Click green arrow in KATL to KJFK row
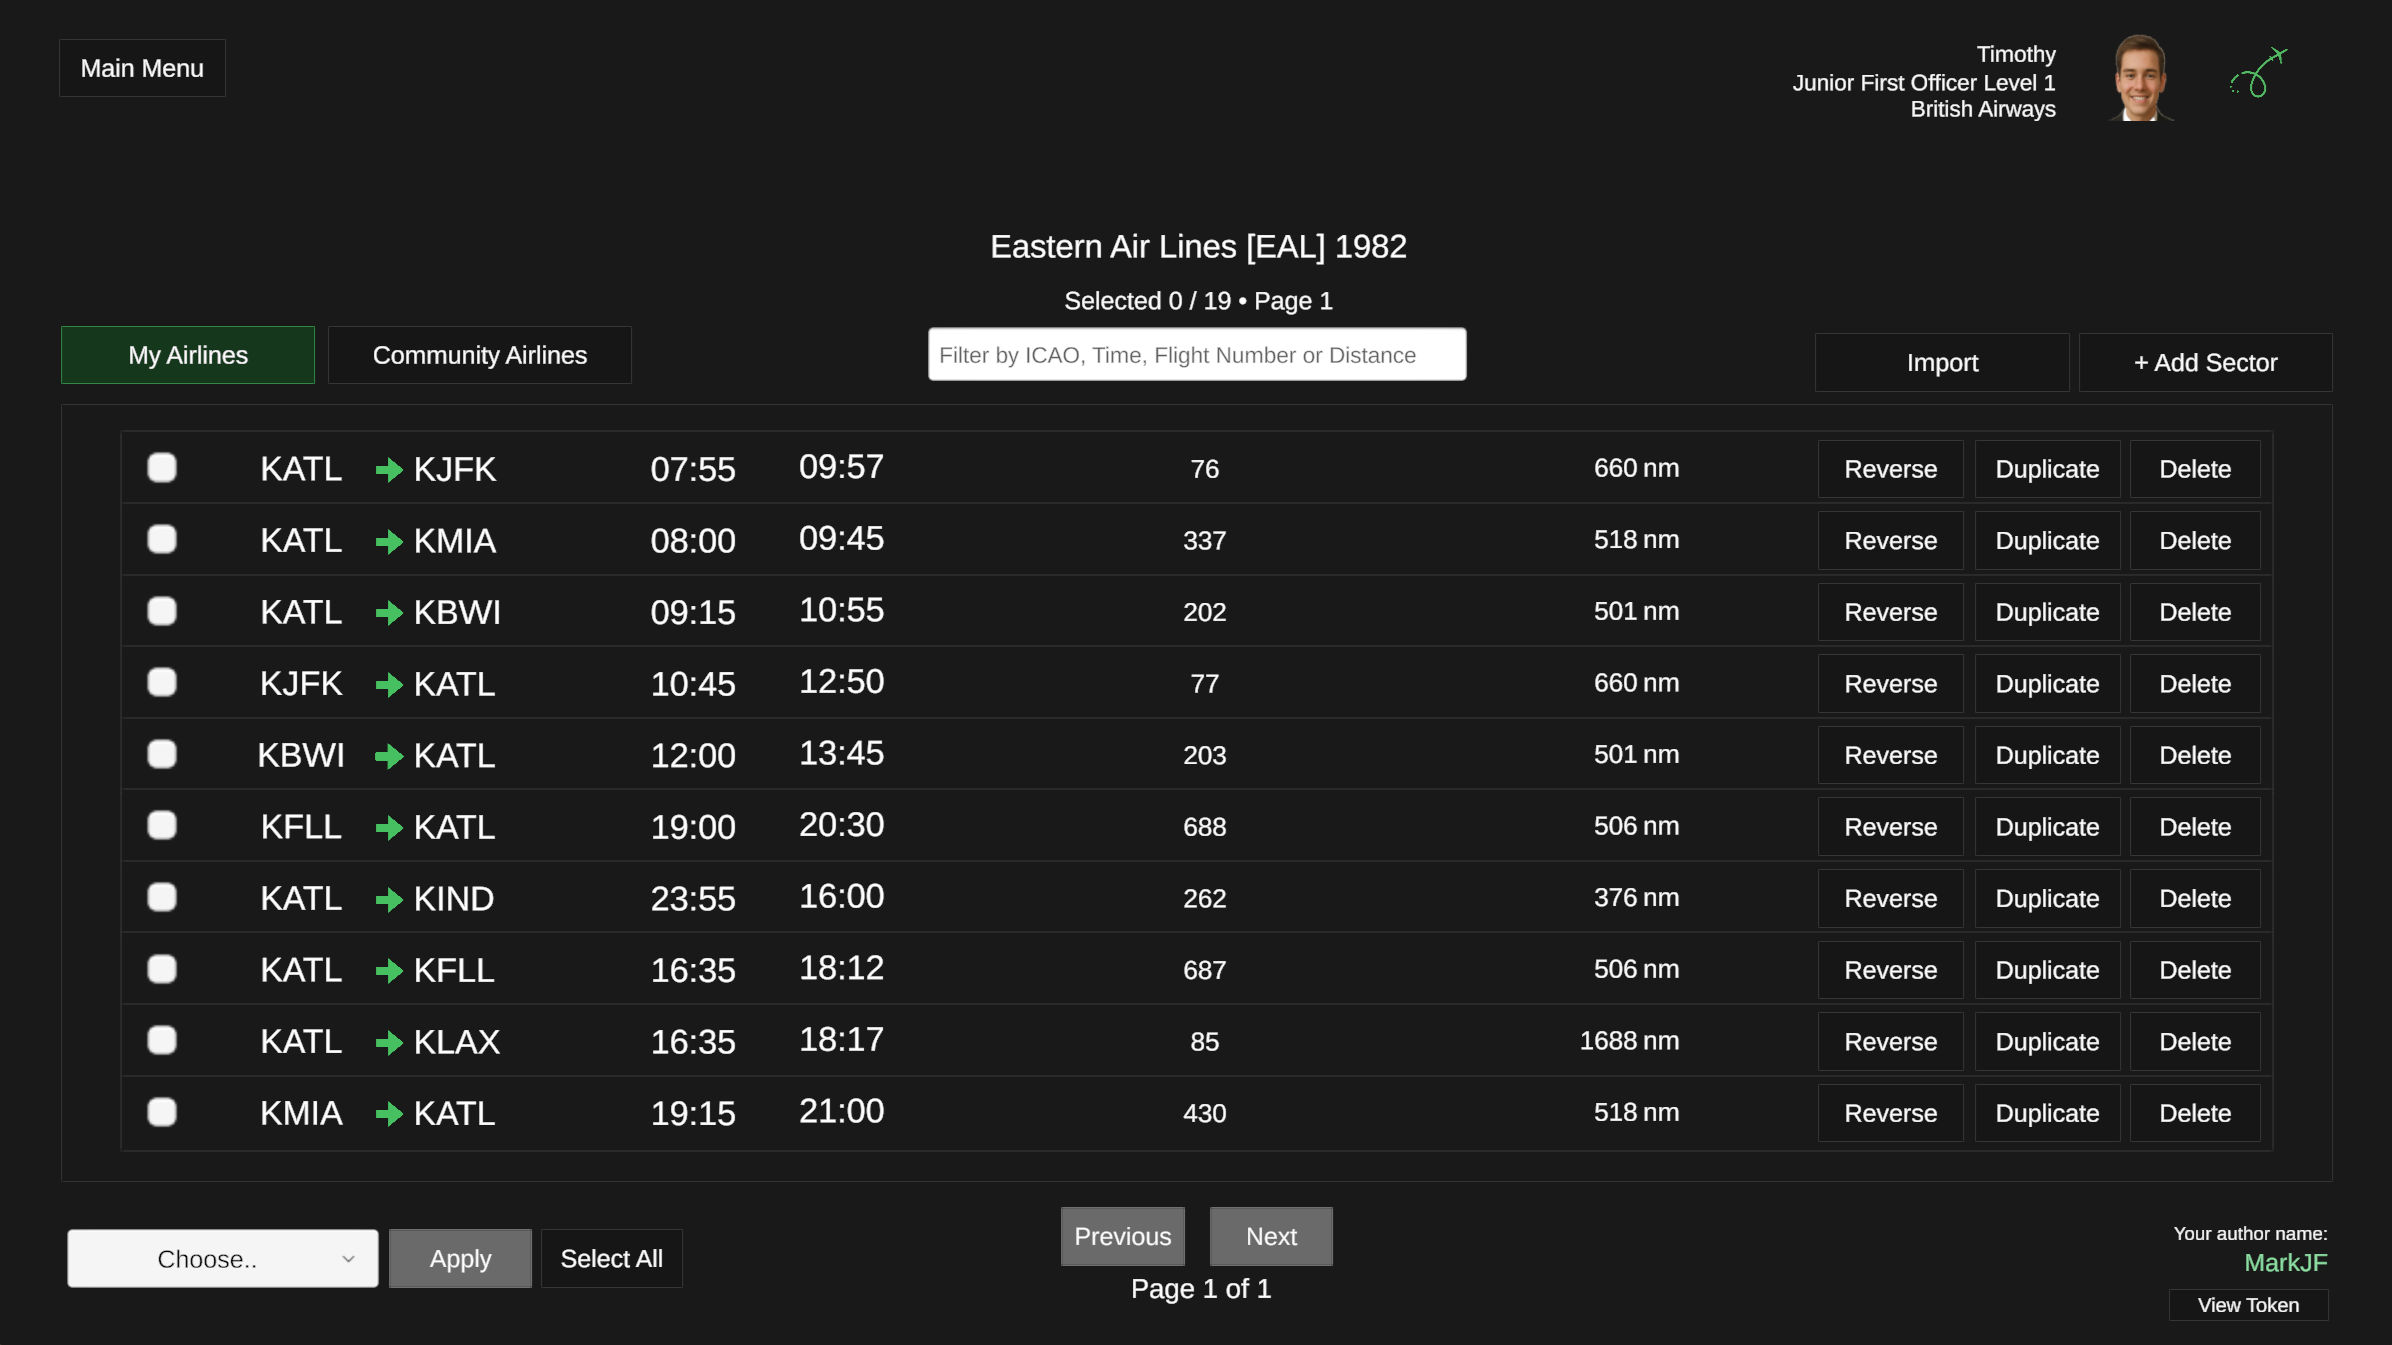The height and width of the screenshot is (1345, 2392). [x=388, y=470]
